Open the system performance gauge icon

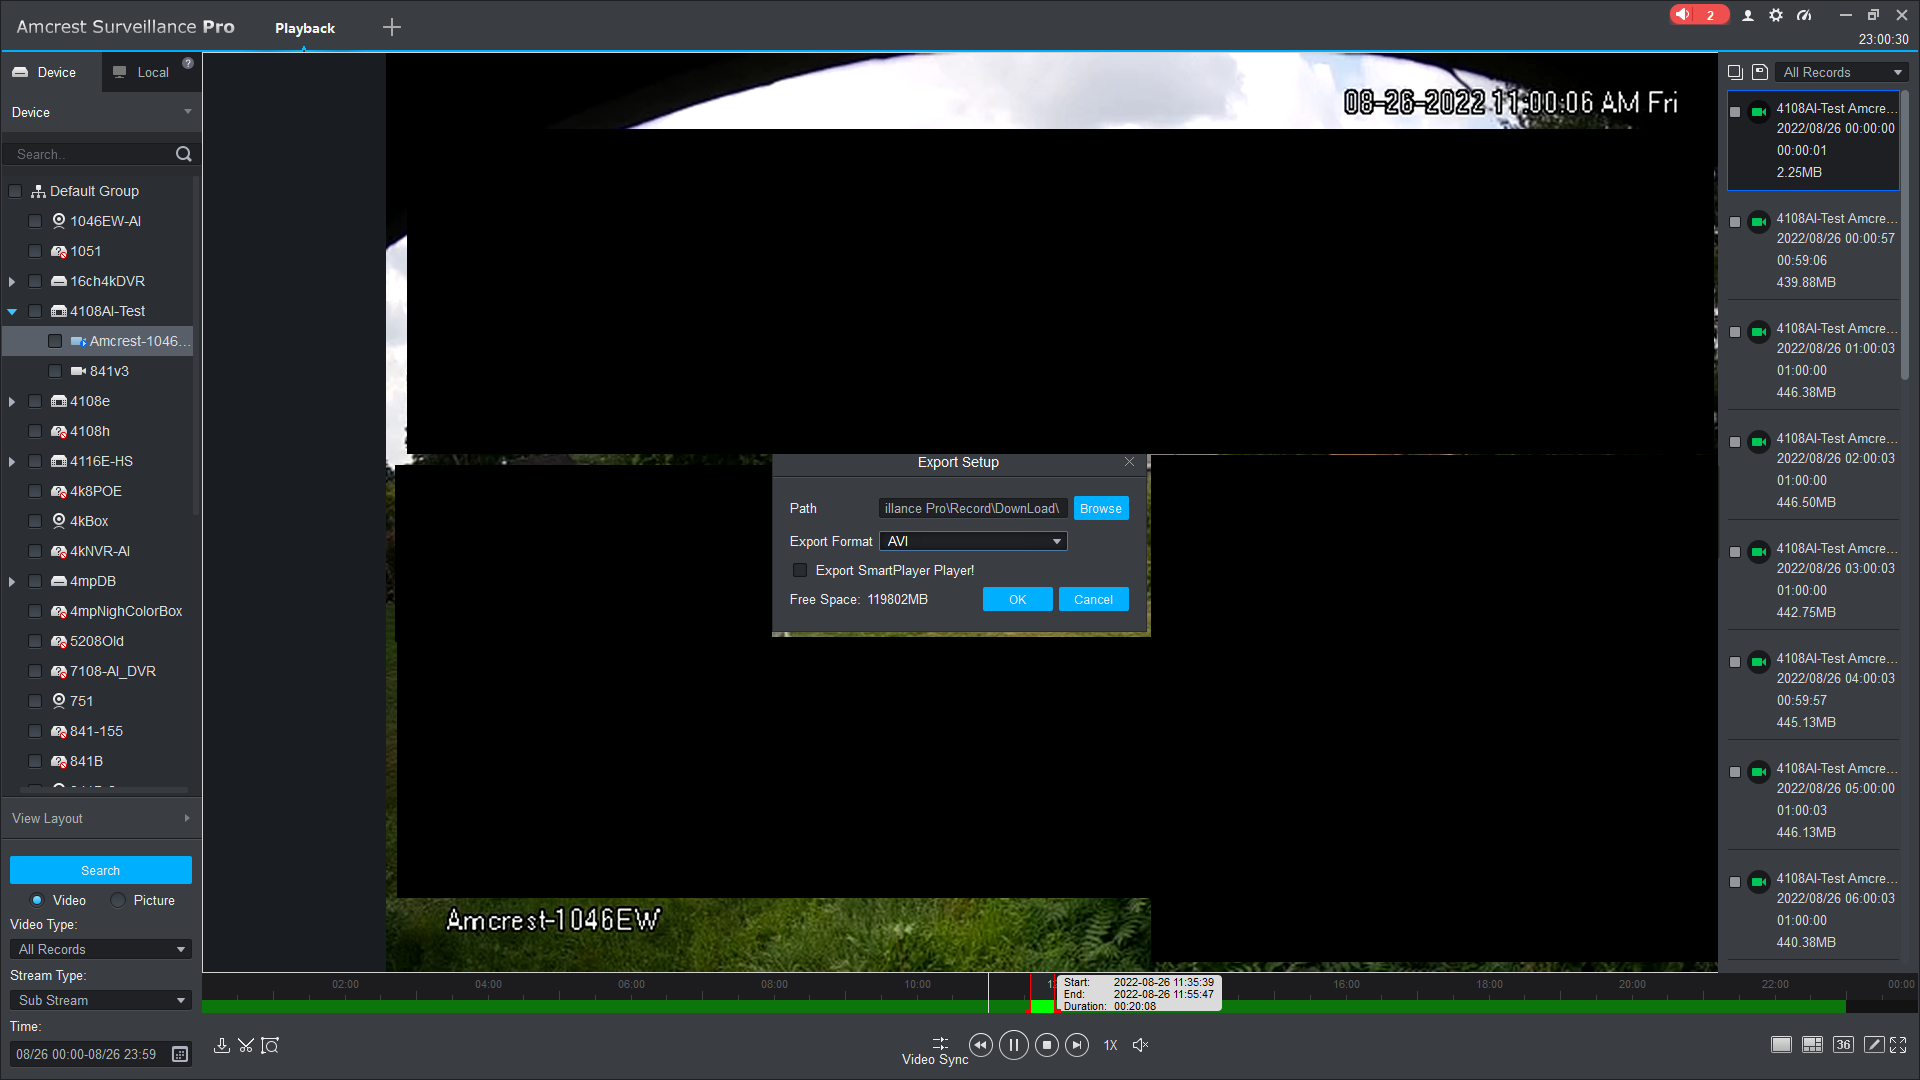click(x=1804, y=15)
